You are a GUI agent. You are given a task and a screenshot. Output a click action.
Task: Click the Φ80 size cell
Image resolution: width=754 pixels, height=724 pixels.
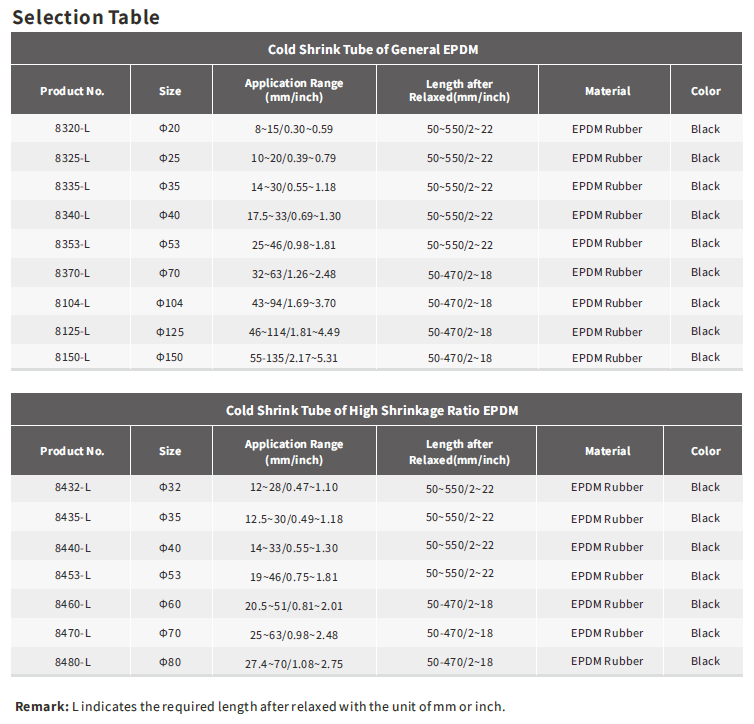(x=170, y=662)
